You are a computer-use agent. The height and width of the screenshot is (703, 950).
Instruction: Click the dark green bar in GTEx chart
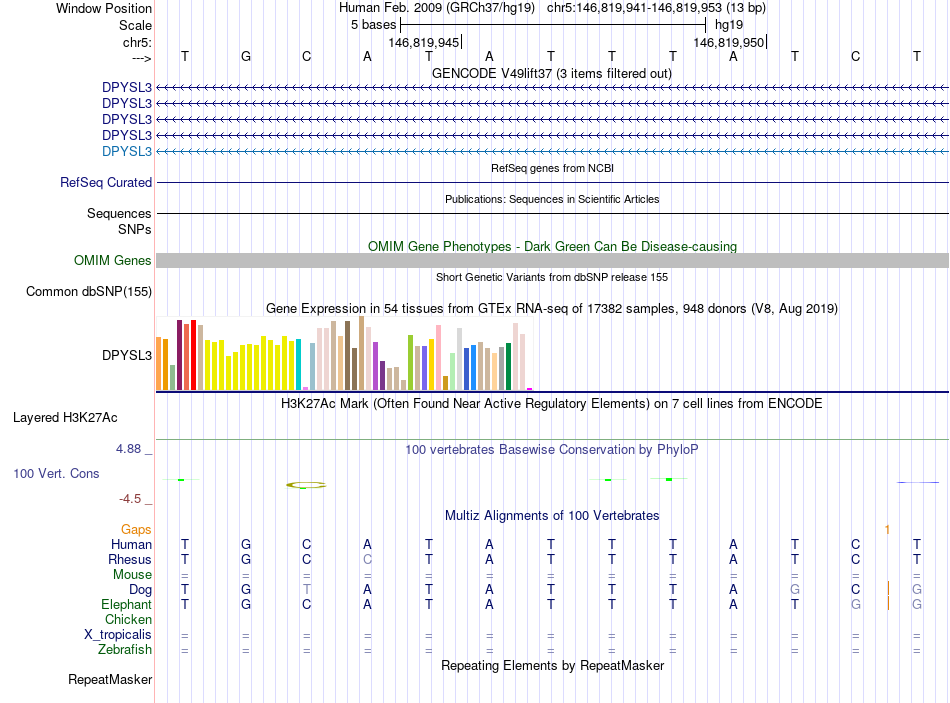pyautogui.click(x=508, y=367)
